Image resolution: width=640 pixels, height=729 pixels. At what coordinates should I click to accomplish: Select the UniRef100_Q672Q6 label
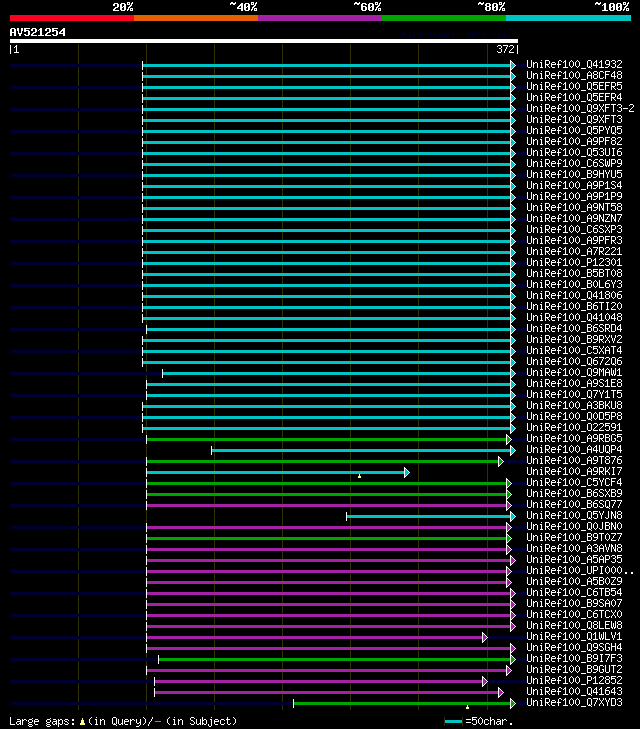pos(574,361)
